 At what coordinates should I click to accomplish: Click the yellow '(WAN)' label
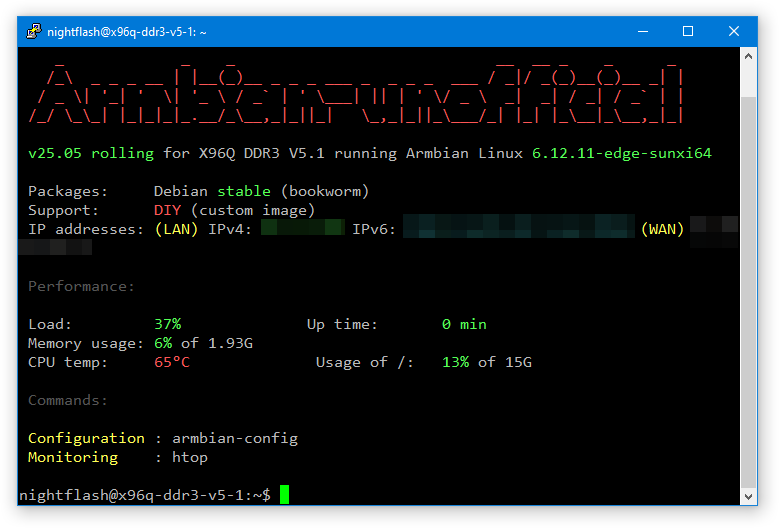[x=663, y=229]
